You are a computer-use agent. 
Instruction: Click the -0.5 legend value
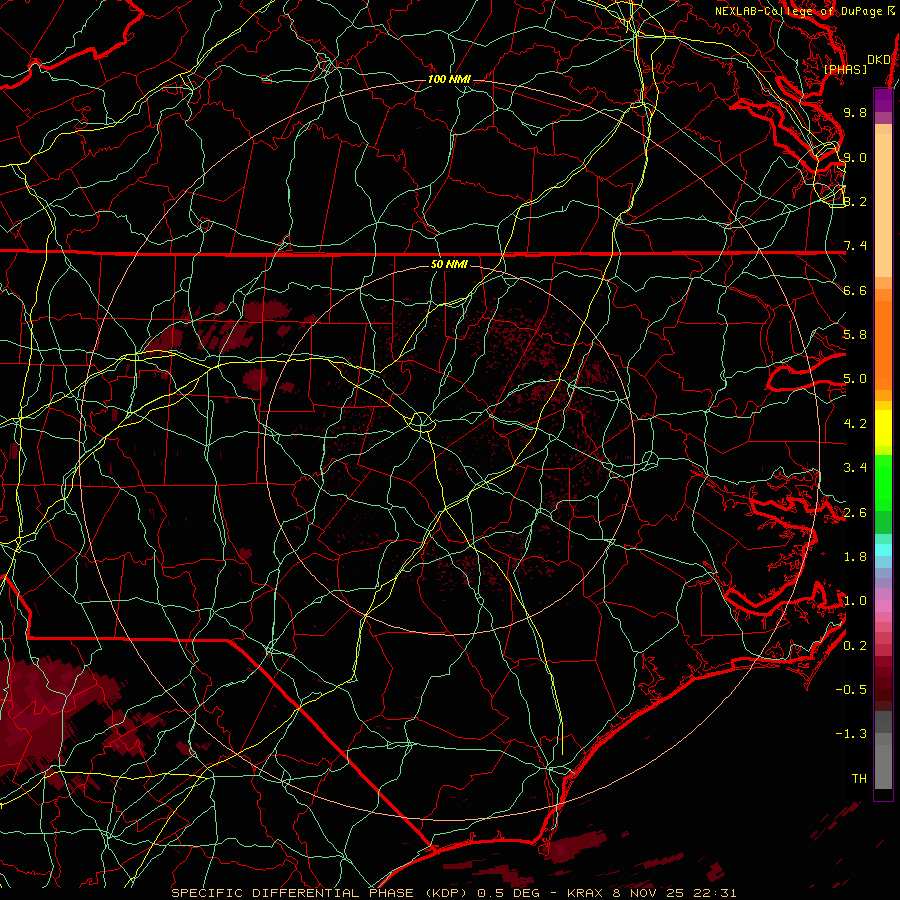pos(851,690)
